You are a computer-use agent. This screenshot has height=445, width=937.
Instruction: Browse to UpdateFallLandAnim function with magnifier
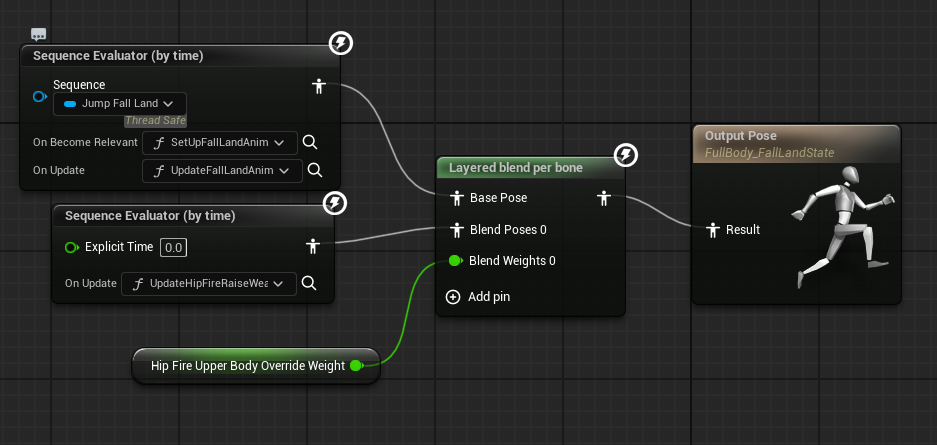pyautogui.click(x=314, y=171)
